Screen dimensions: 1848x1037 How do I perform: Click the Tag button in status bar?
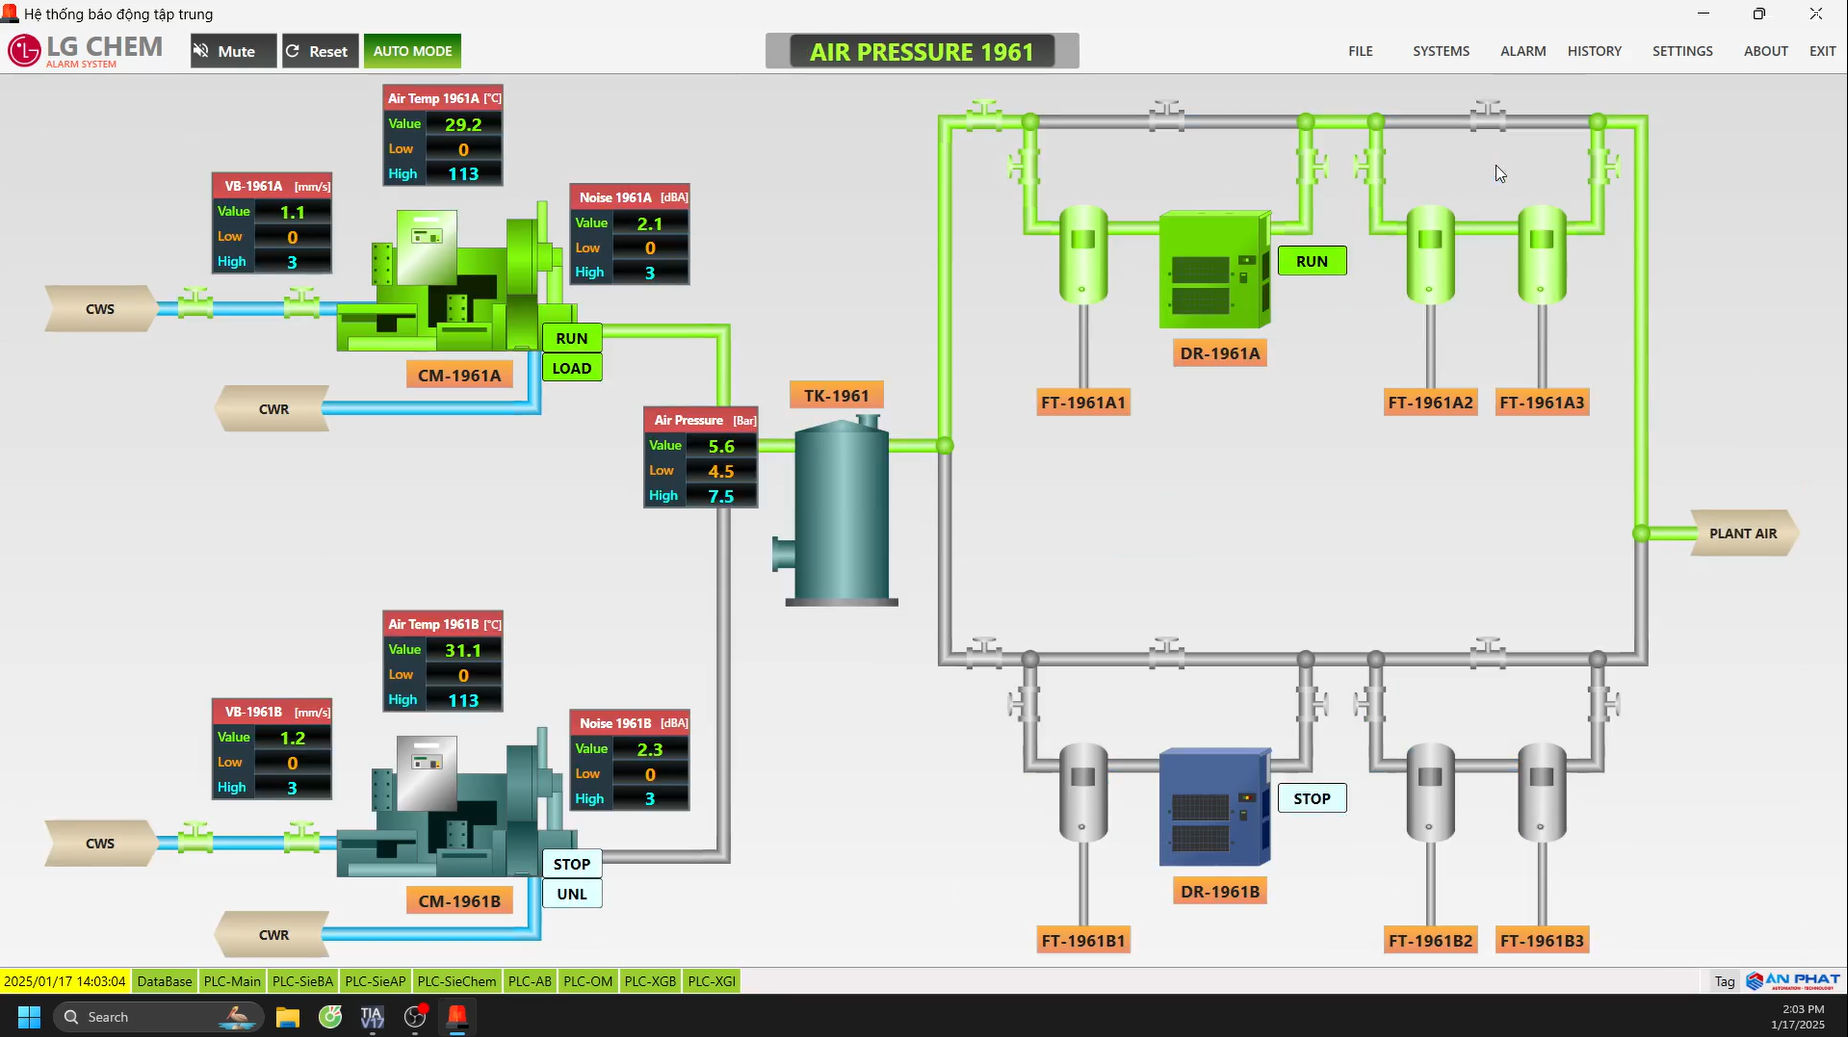click(1724, 981)
